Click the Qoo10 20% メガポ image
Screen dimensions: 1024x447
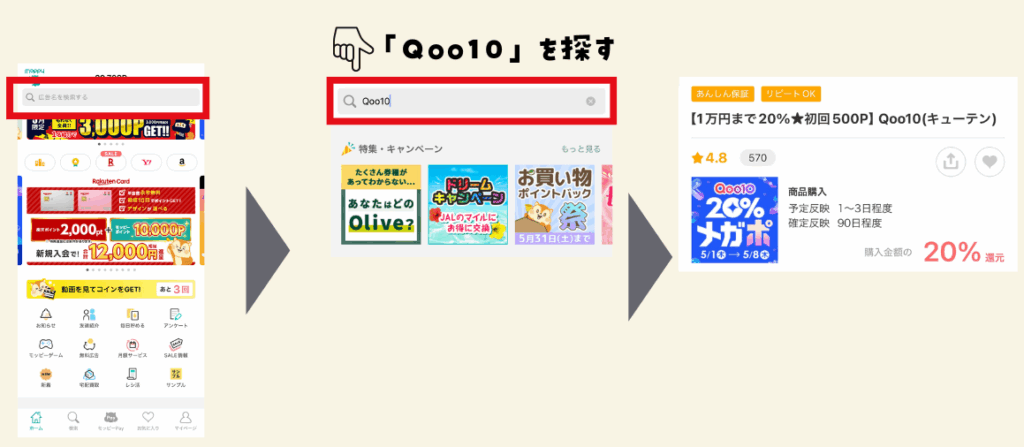[x=734, y=220]
